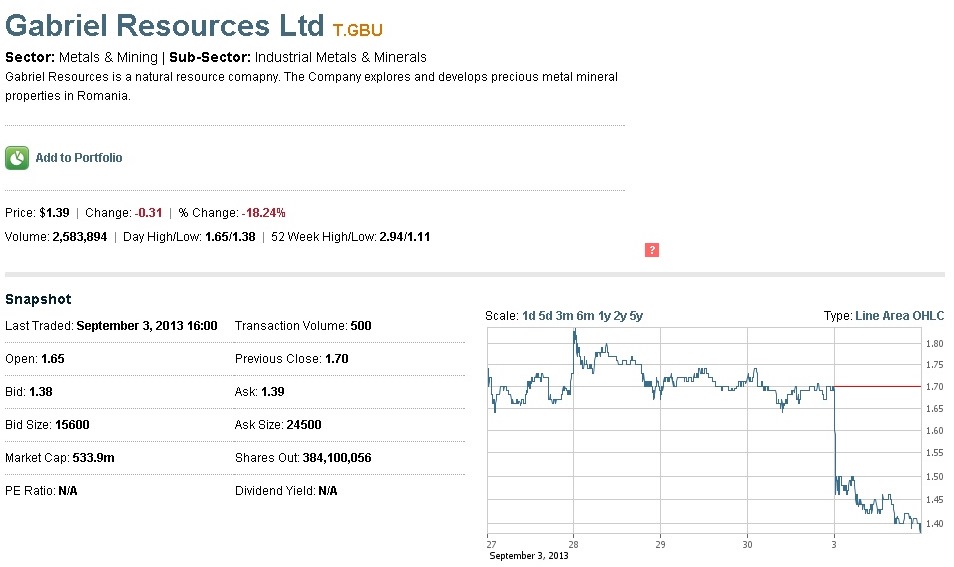Image resolution: width=954 pixels, height=567 pixels.
Task: Click the red question mark icon
Action: [652, 250]
